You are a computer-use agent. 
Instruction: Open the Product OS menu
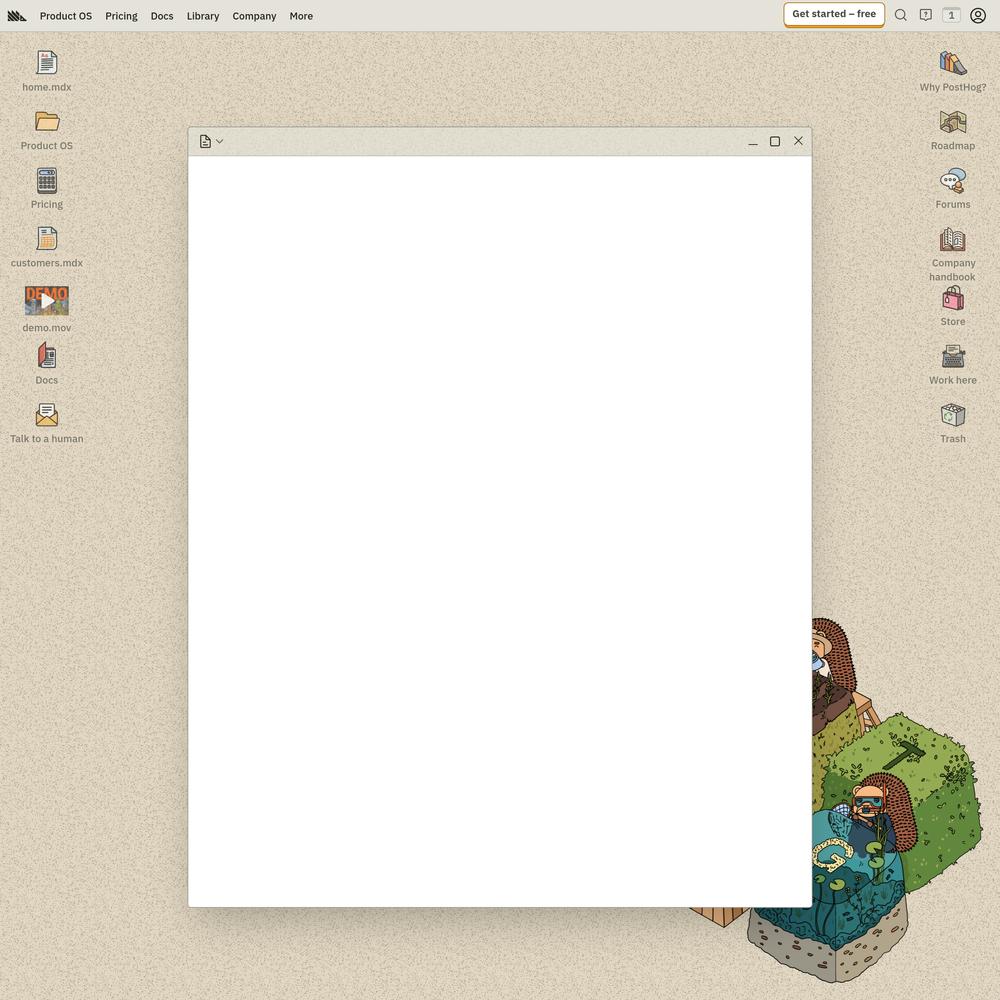(x=66, y=16)
